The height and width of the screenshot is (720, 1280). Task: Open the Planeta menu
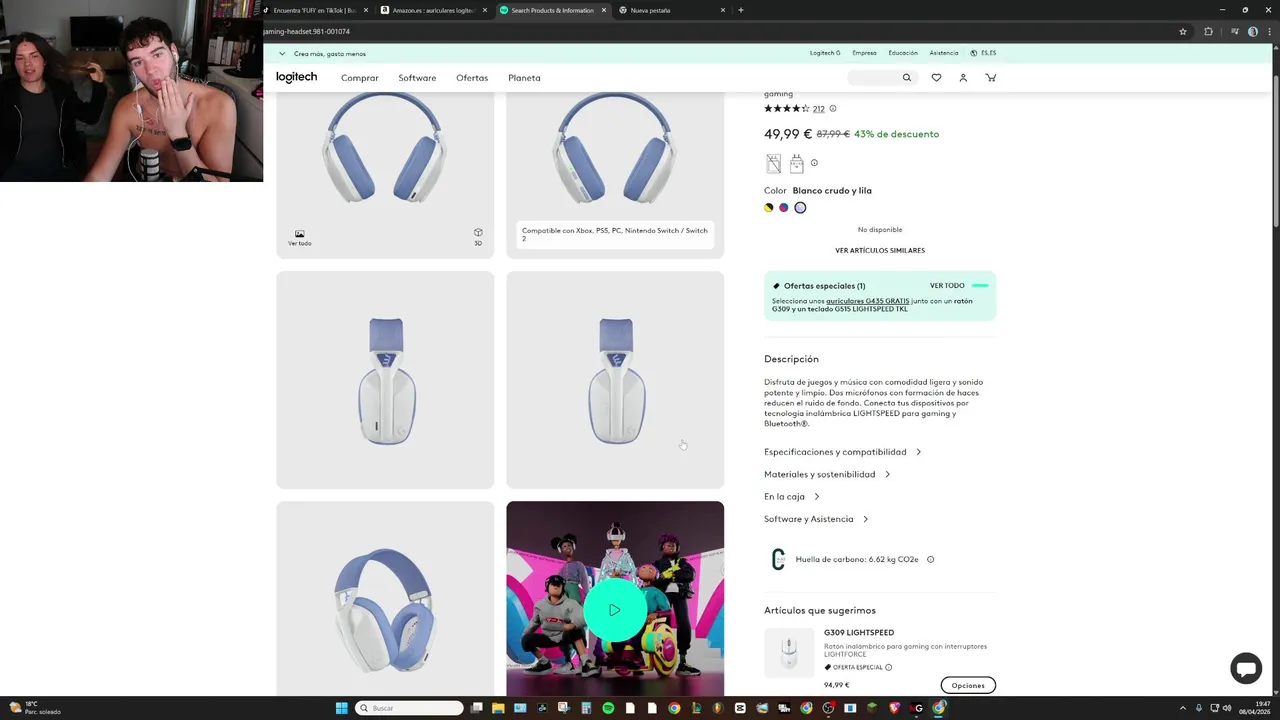[x=524, y=78]
